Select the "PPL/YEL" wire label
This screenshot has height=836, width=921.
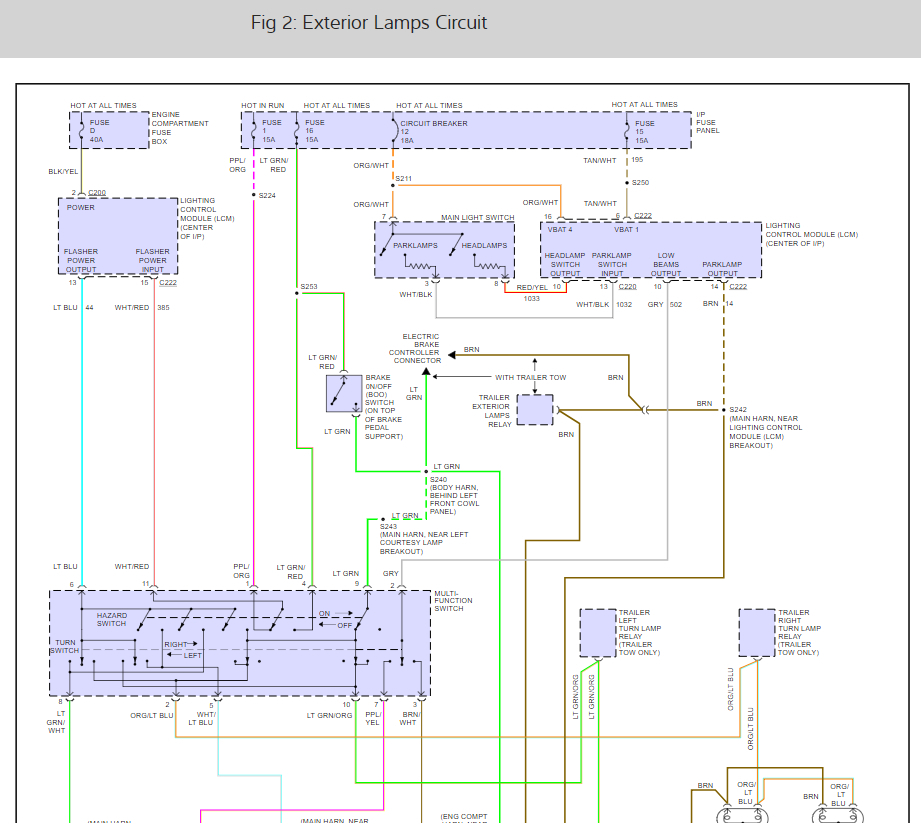point(373,719)
